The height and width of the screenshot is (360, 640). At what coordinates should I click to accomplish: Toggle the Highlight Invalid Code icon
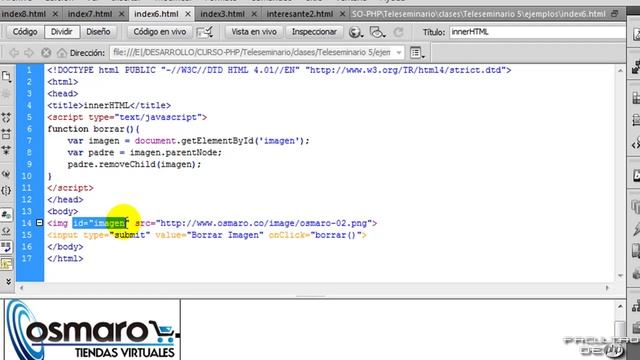6,231
